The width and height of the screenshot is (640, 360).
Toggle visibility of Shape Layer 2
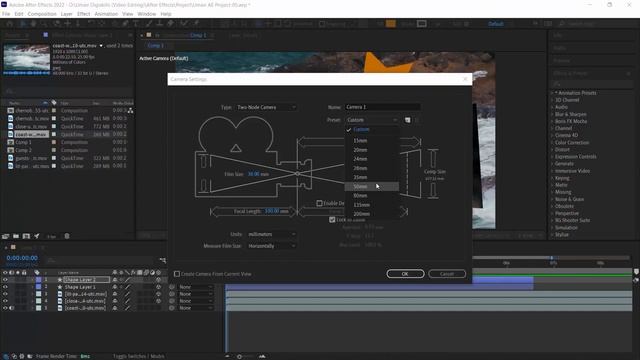[x=5, y=280]
